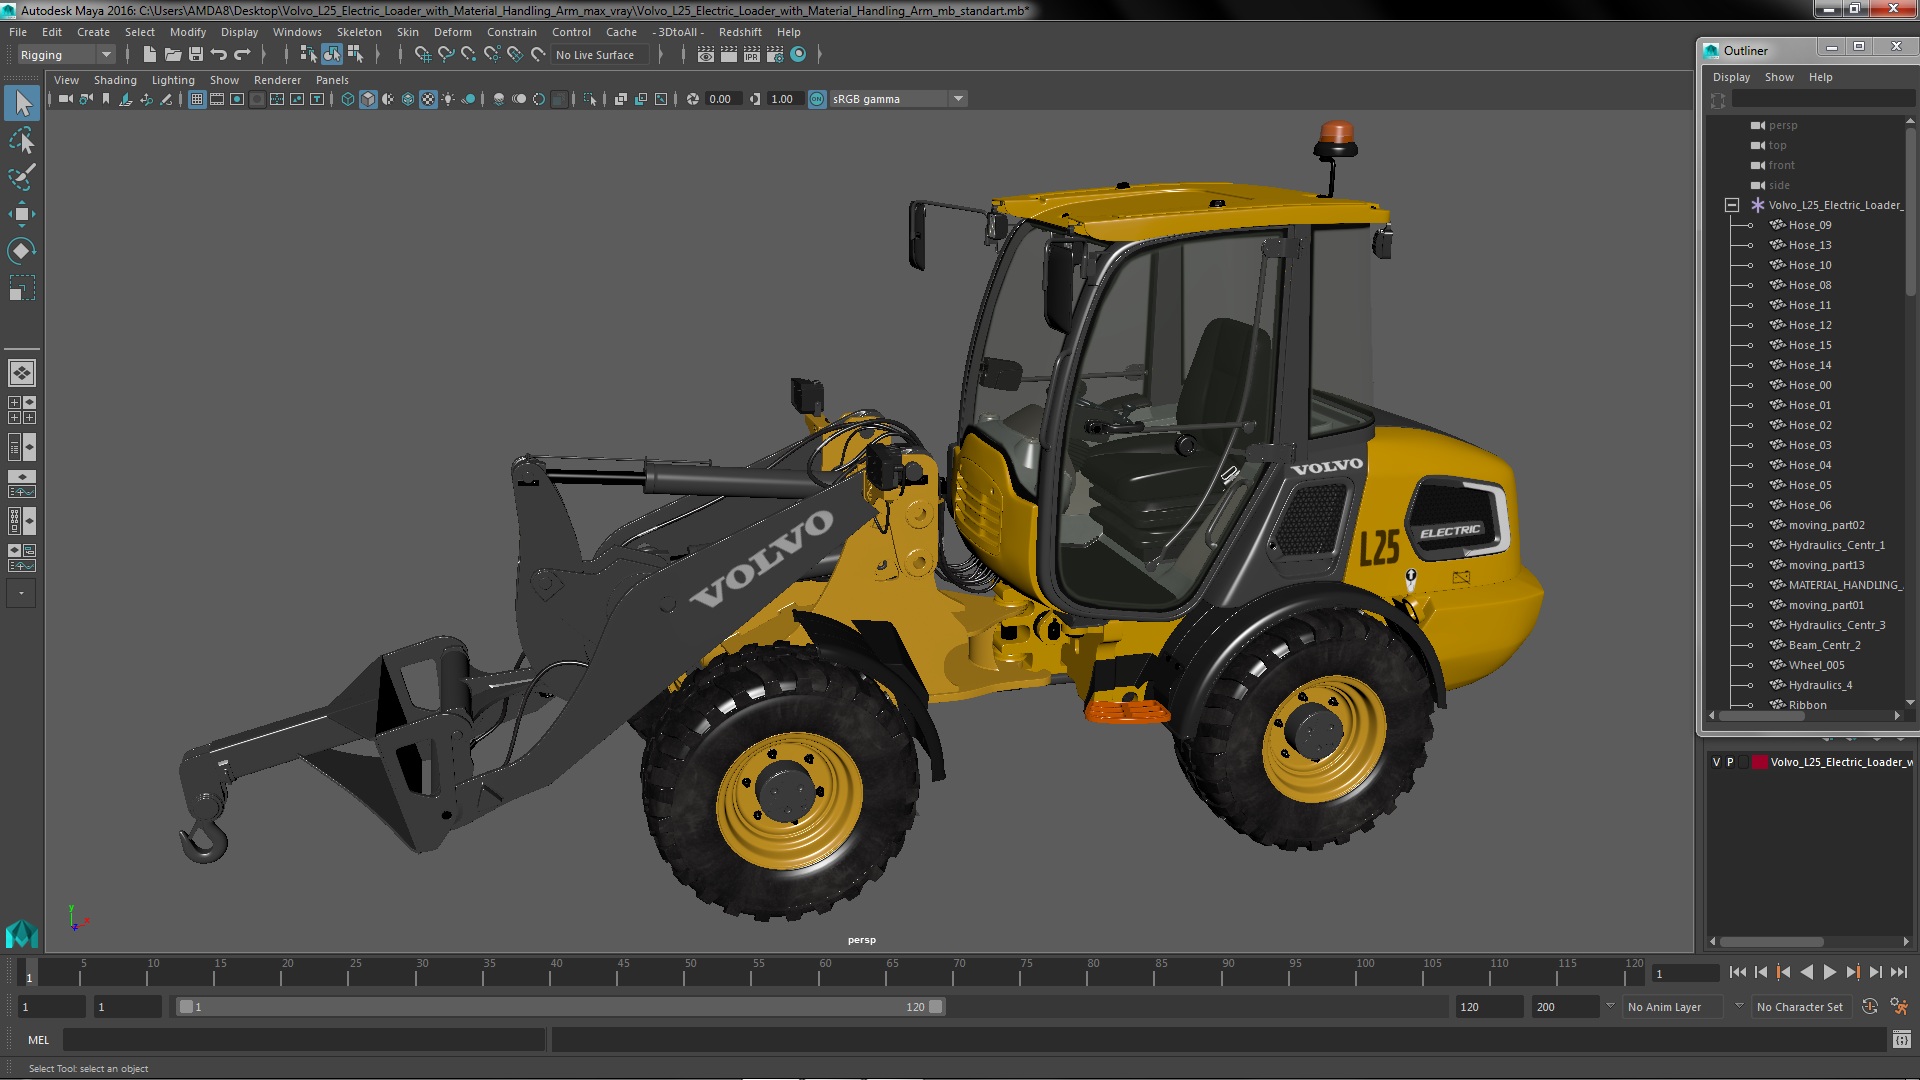1920x1080 pixels.
Task: Open the Skeleton menu
Action: 358,32
